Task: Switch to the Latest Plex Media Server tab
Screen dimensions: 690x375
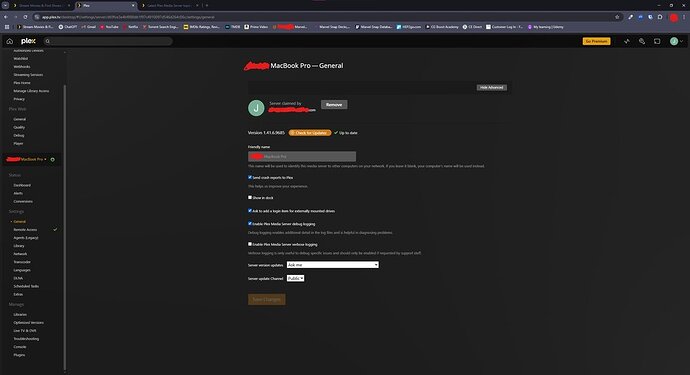Action: tap(169, 5)
